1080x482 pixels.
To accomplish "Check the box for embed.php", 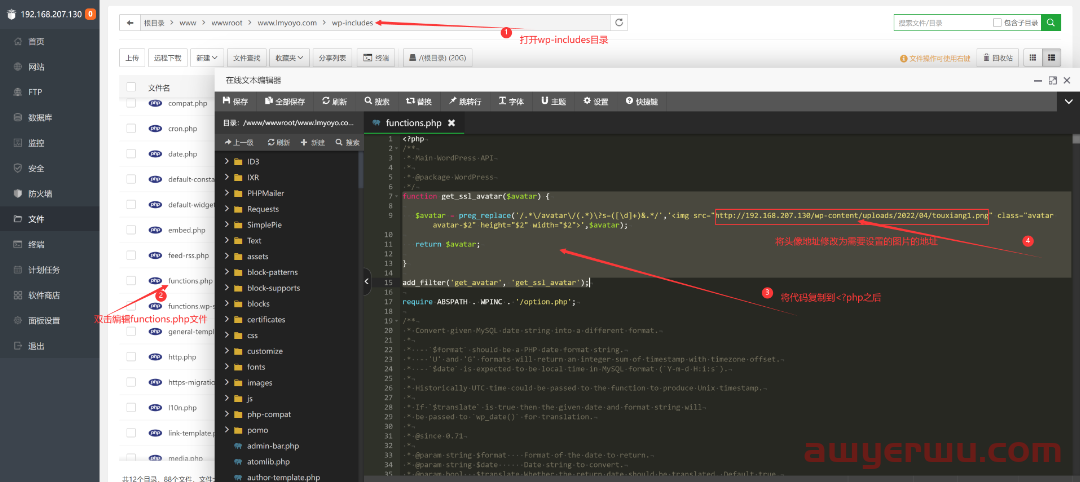I will pyautogui.click(x=131, y=230).
